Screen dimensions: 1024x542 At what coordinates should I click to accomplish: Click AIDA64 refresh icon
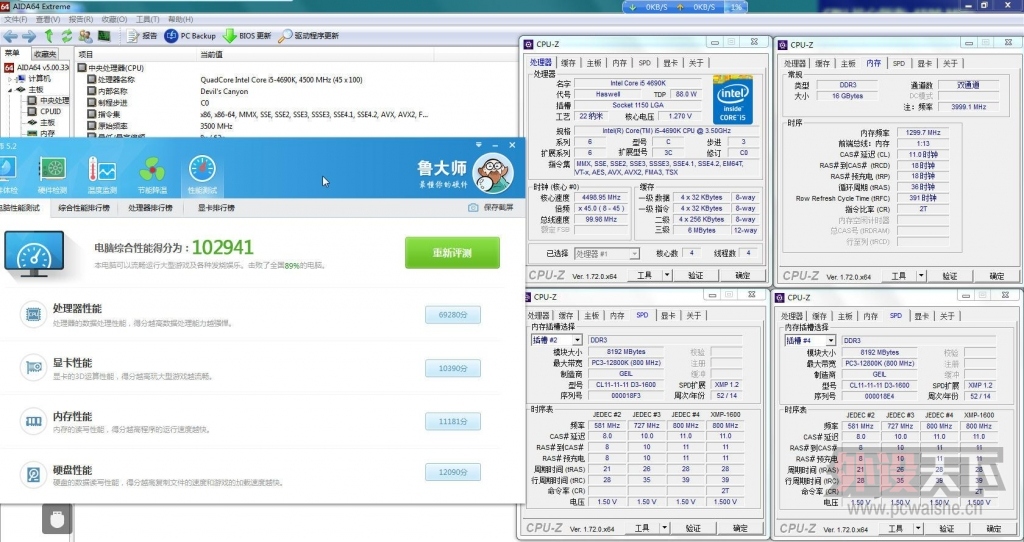point(67,36)
